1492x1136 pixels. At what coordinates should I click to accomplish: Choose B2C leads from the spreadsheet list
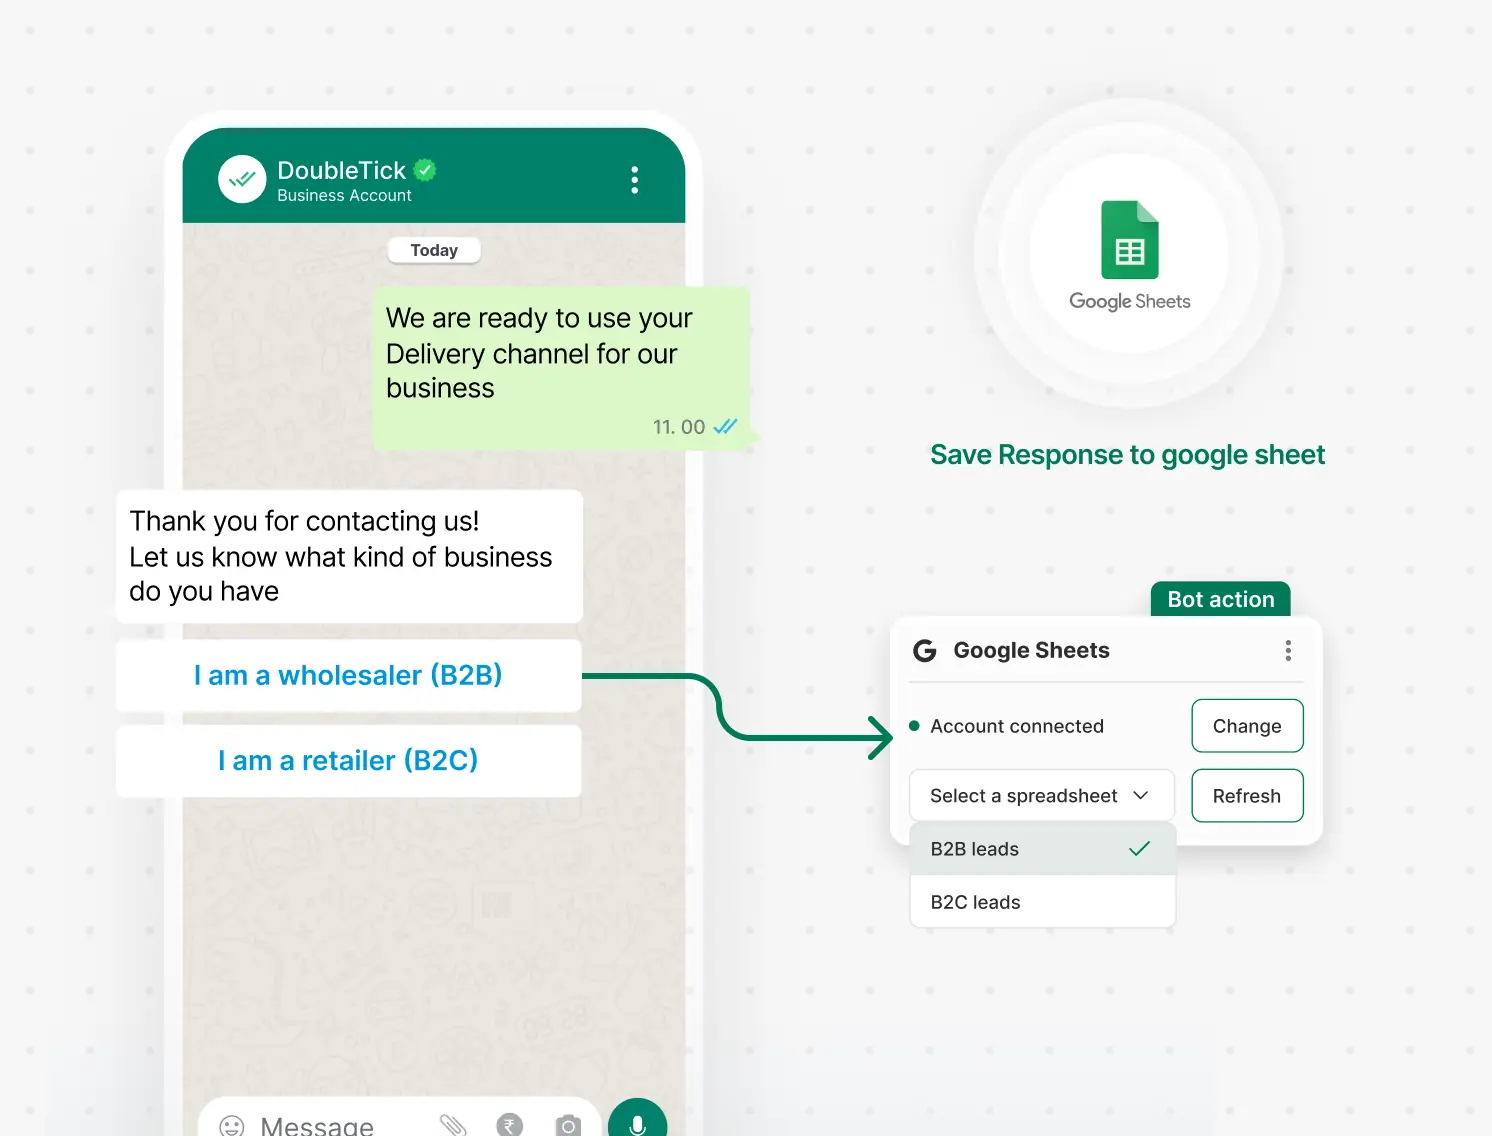pos(975,901)
